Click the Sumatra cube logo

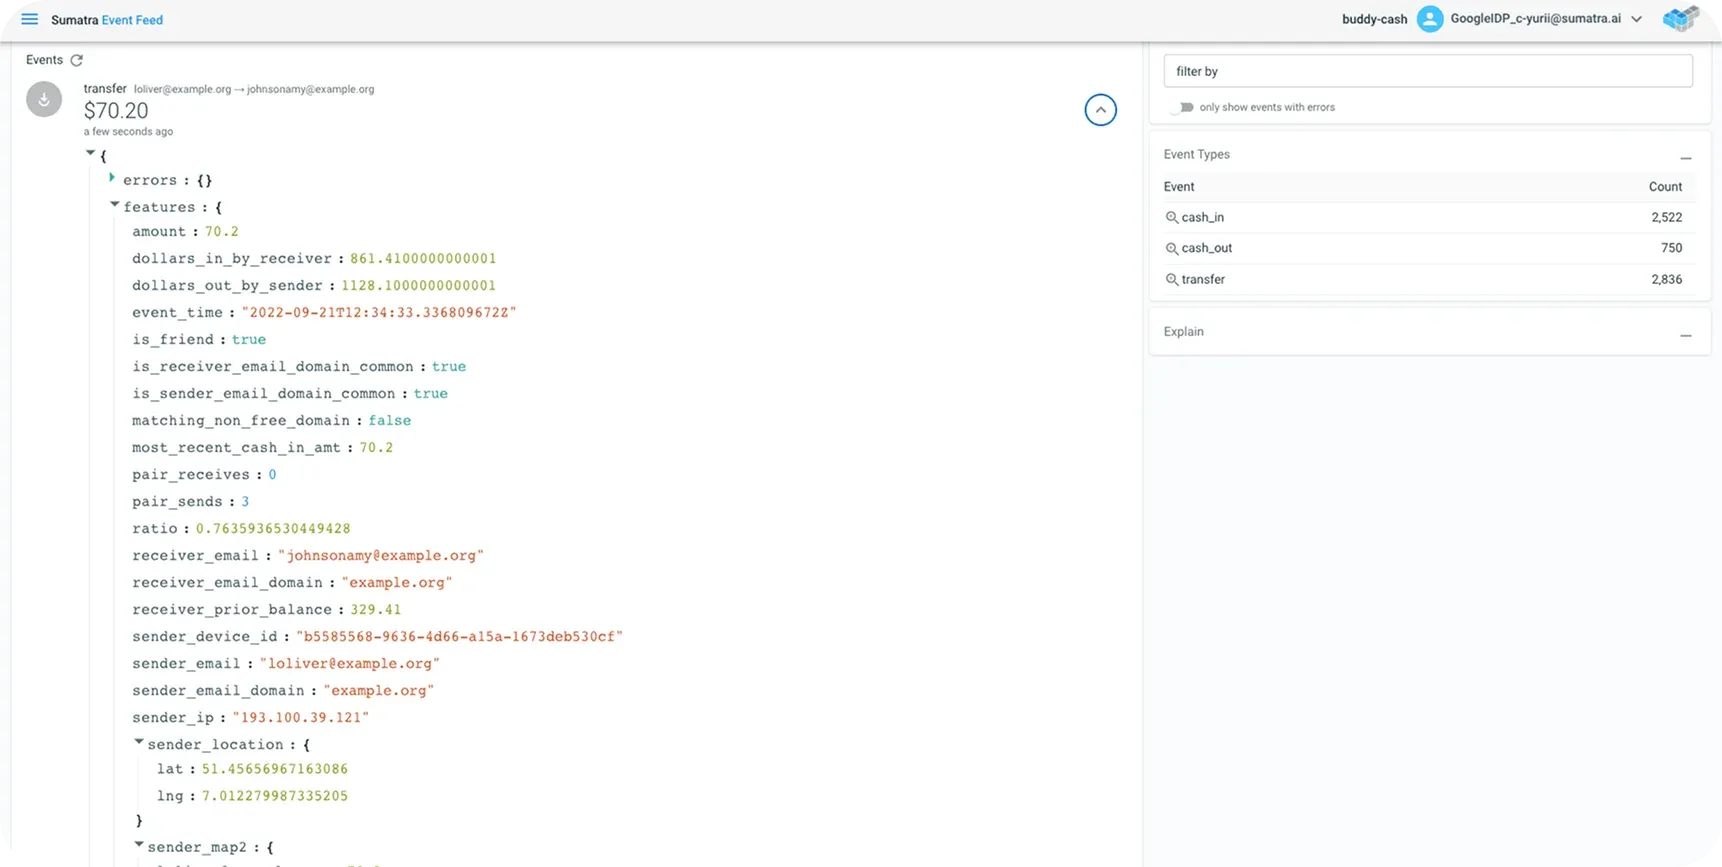(1680, 19)
